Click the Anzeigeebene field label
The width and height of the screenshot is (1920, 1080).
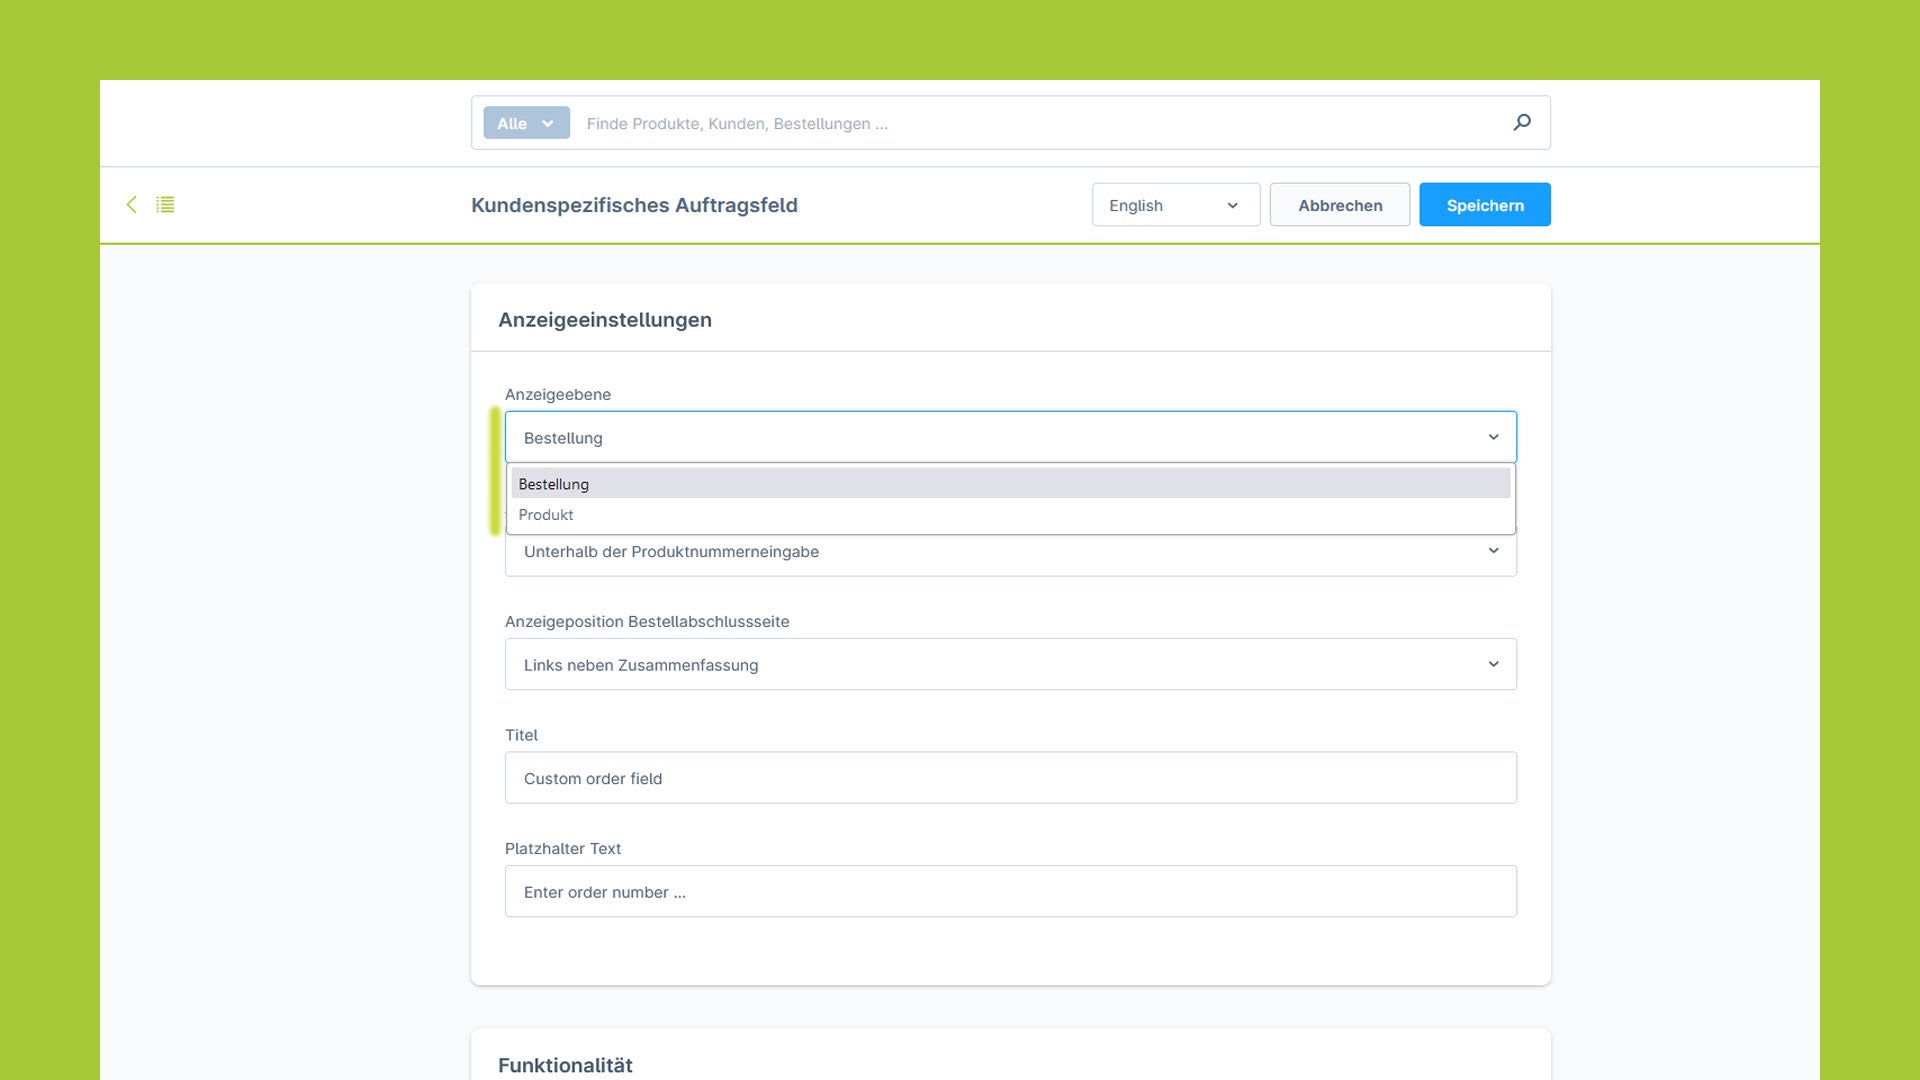pyautogui.click(x=558, y=394)
